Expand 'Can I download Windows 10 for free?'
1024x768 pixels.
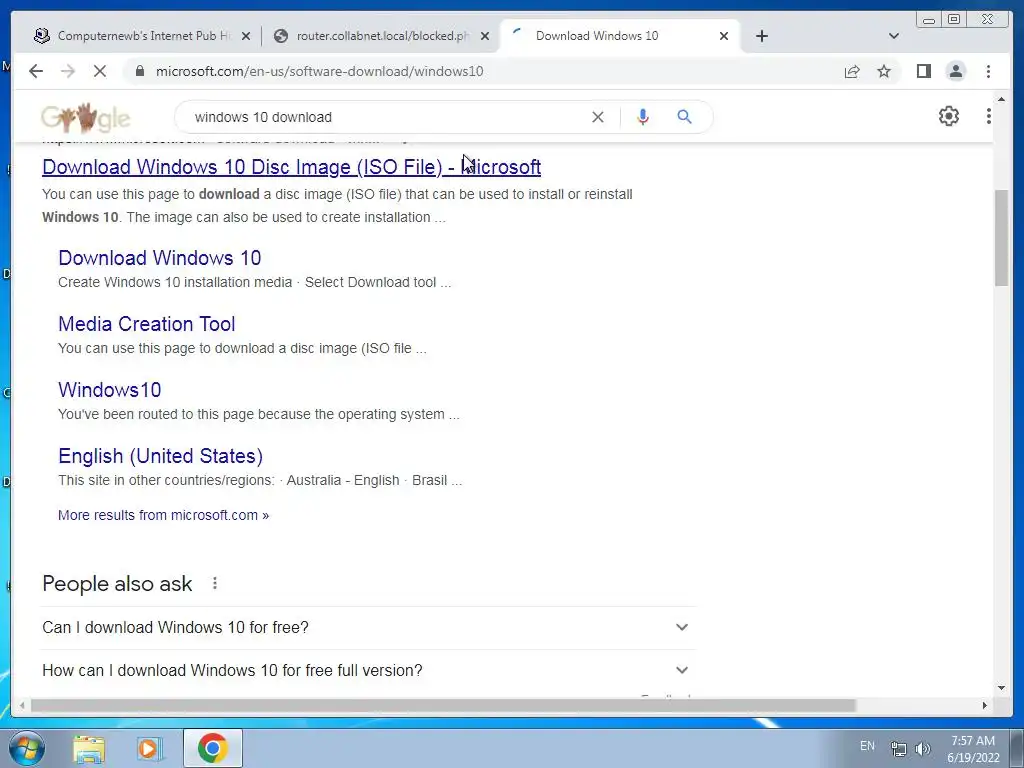click(369, 628)
